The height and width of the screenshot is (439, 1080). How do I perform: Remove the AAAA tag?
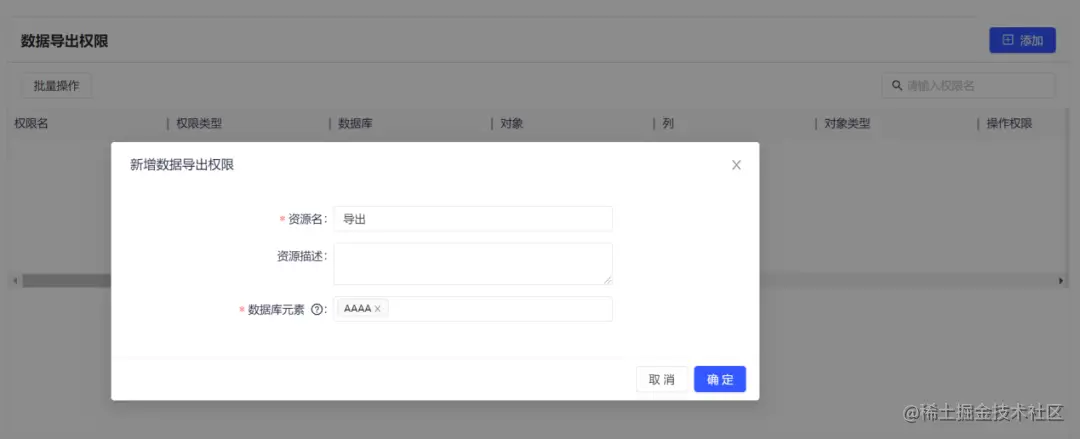point(377,309)
